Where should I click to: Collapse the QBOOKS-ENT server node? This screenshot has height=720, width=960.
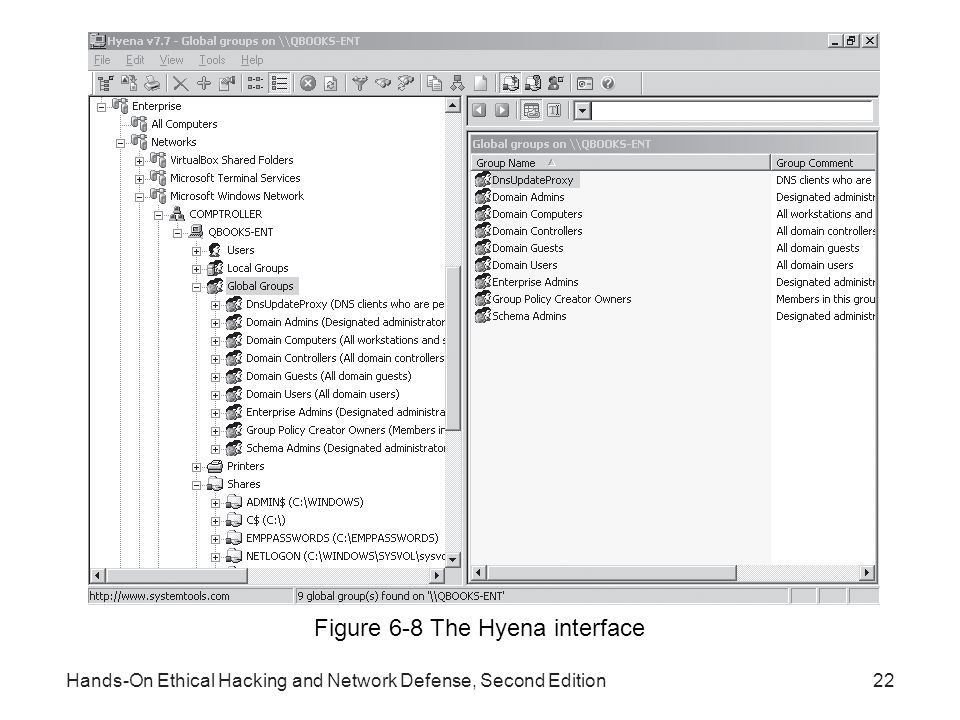click(178, 233)
